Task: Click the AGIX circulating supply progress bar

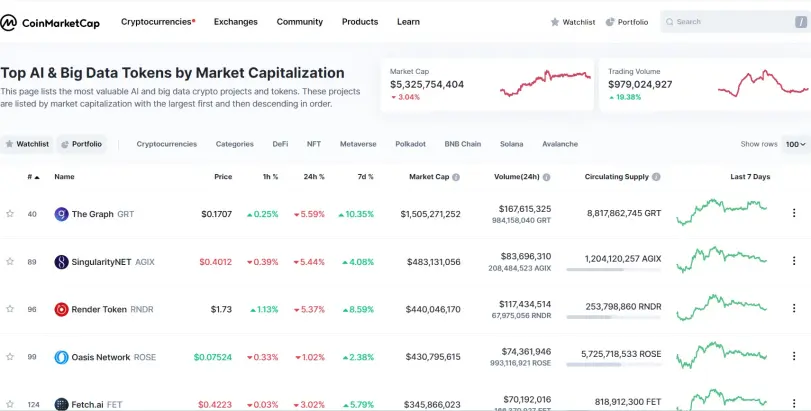Action: click(613, 269)
